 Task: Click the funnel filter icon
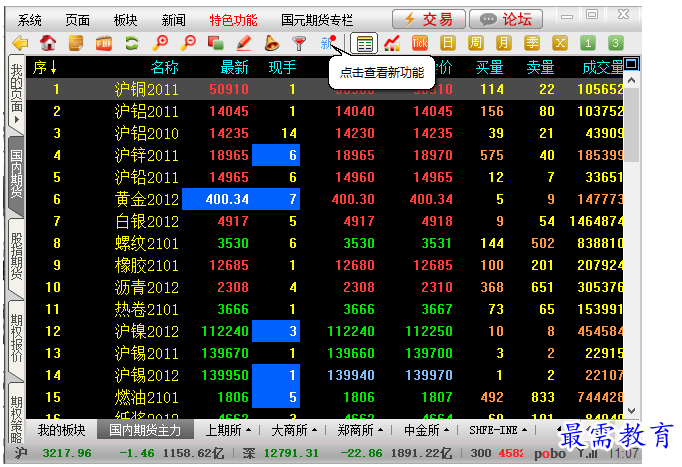(298, 43)
